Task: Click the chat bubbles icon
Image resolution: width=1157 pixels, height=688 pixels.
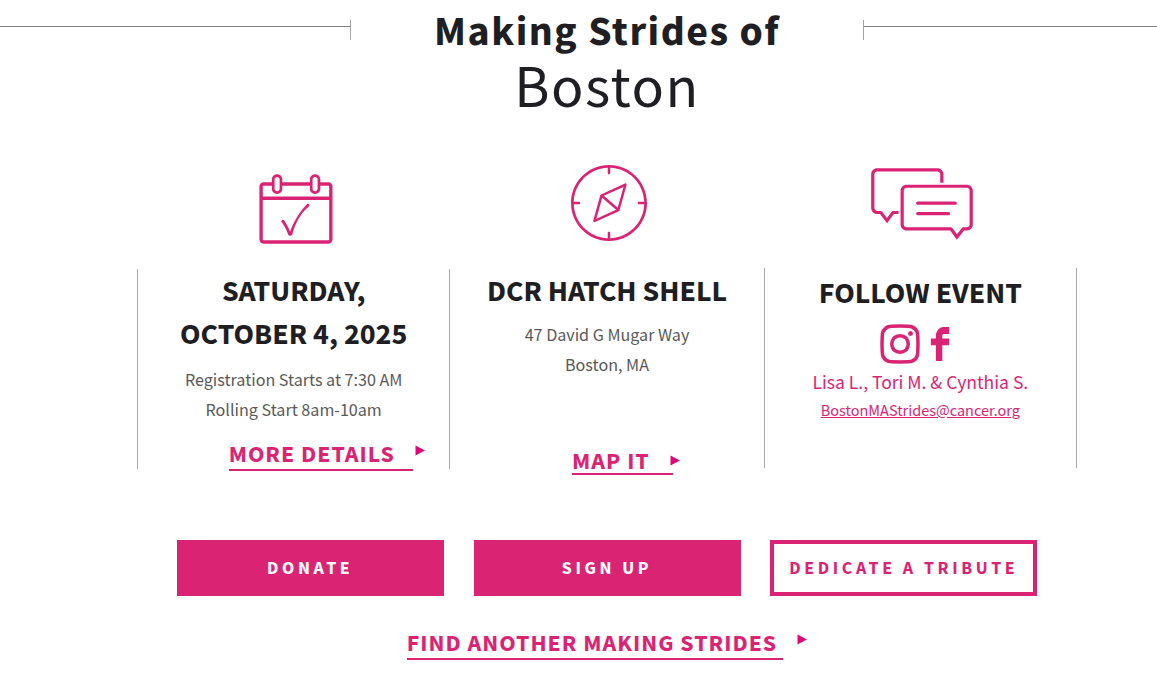Action: [921, 203]
